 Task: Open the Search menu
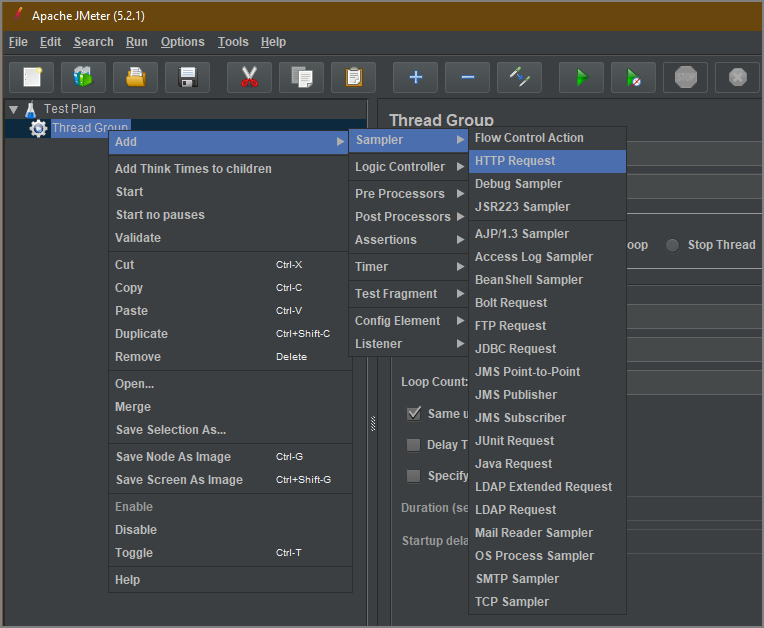94,42
